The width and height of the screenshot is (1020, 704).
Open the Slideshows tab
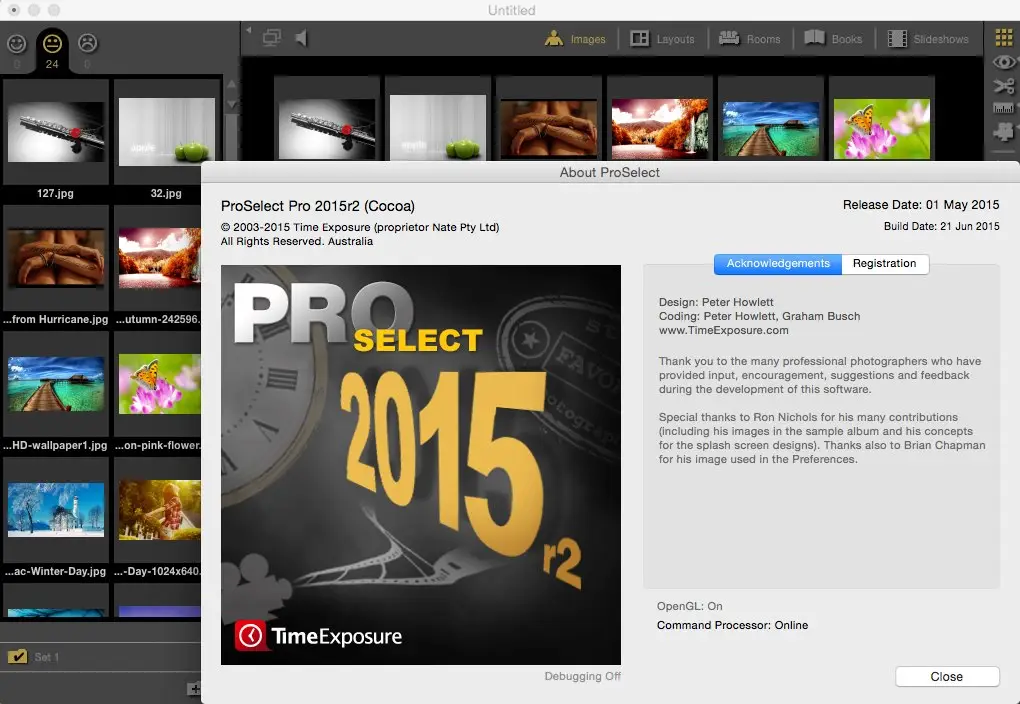[928, 39]
